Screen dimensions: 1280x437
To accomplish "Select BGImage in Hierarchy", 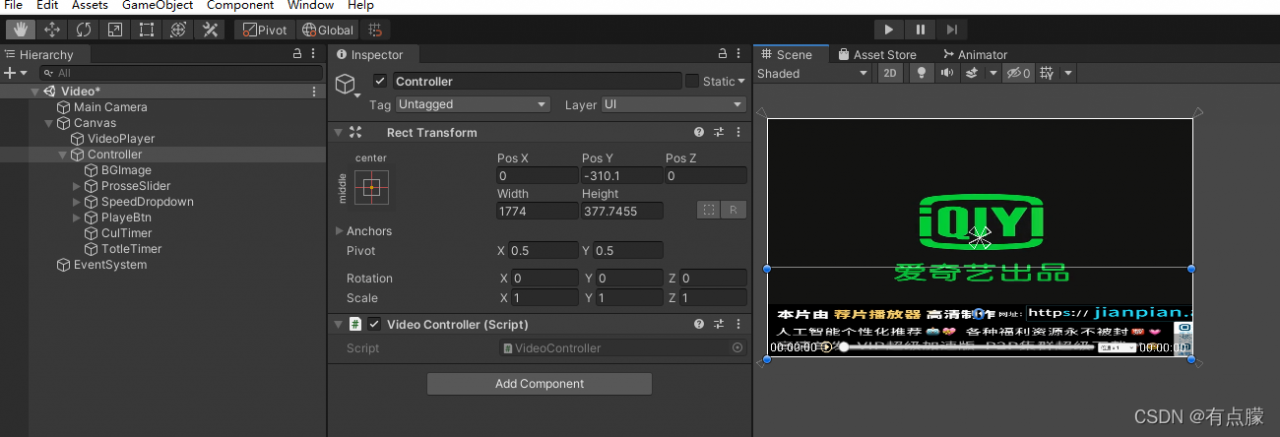I will tap(126, 171).
